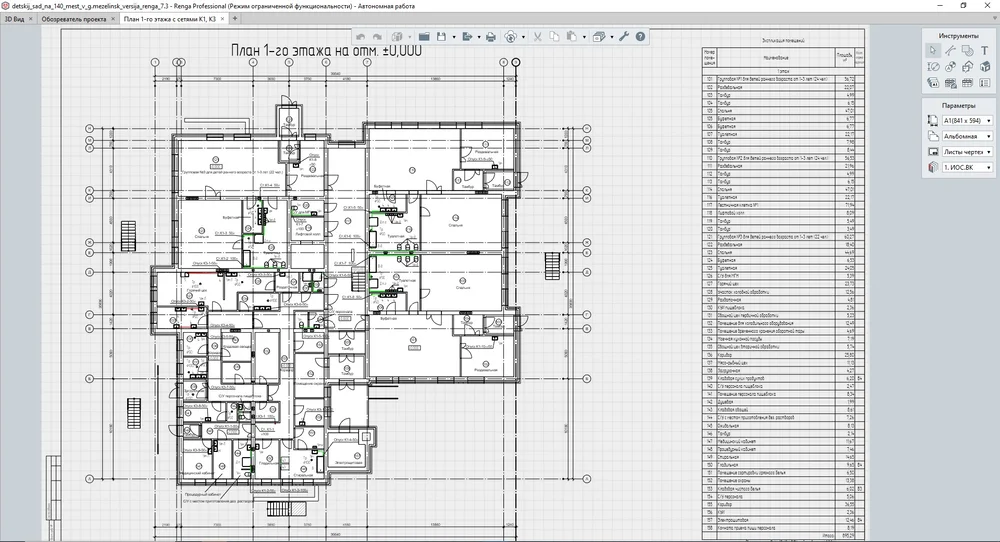The height and width of the screenshot is (542, 1000).
Task: Select the arrow selection tool in Инструменты
Action: click(x=933, y=50)
